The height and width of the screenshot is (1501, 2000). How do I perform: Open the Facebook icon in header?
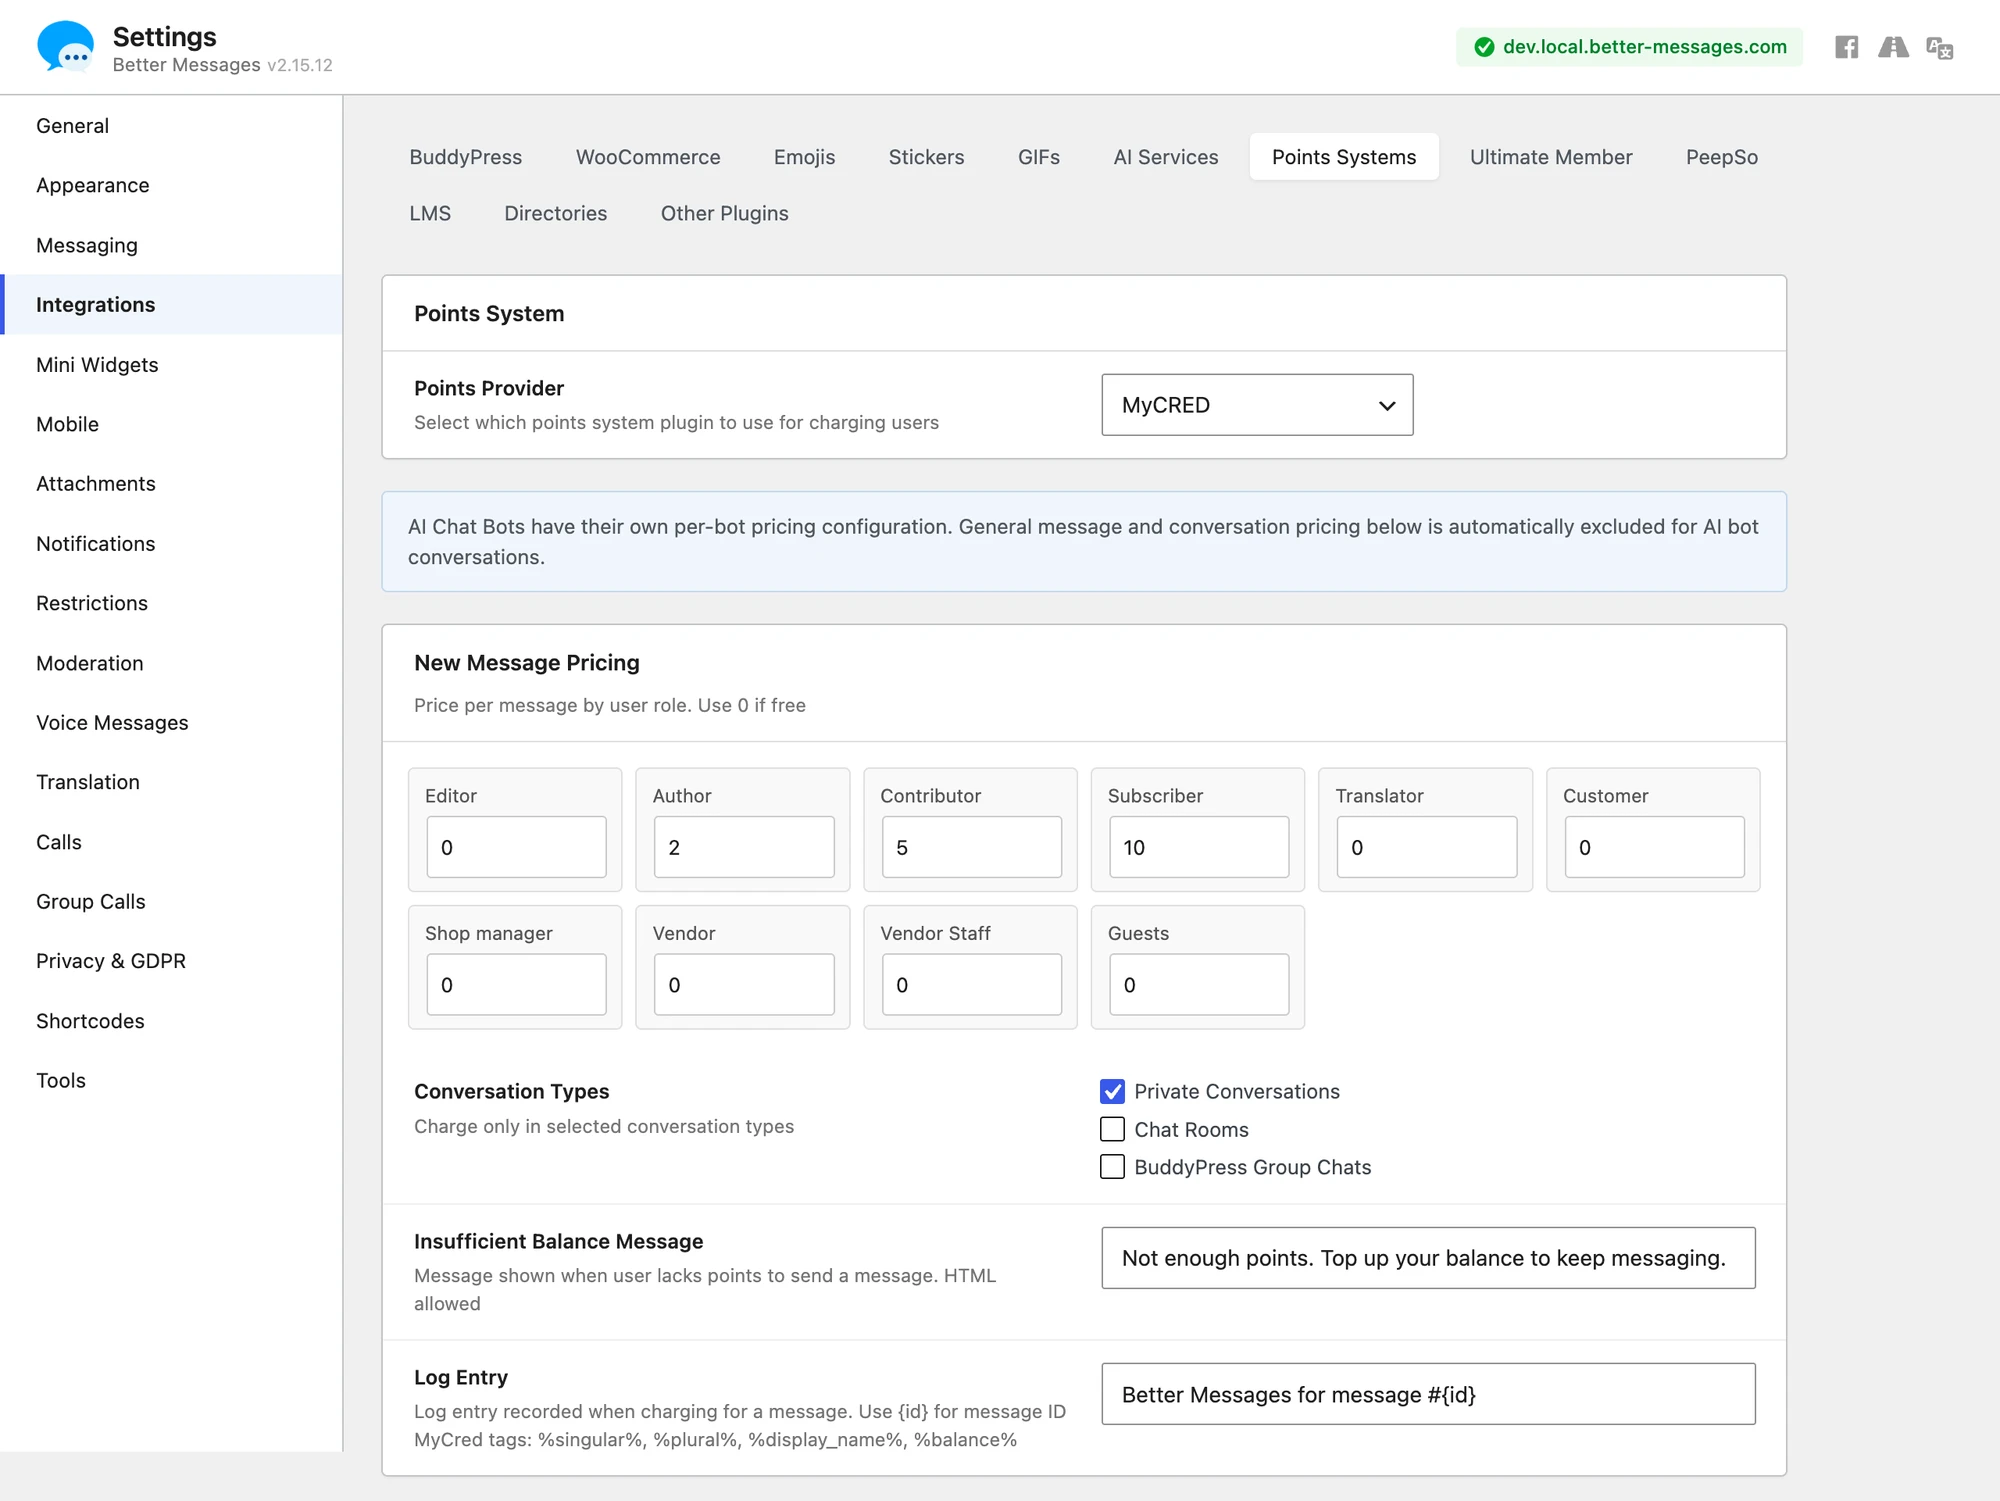point(1846,47)
